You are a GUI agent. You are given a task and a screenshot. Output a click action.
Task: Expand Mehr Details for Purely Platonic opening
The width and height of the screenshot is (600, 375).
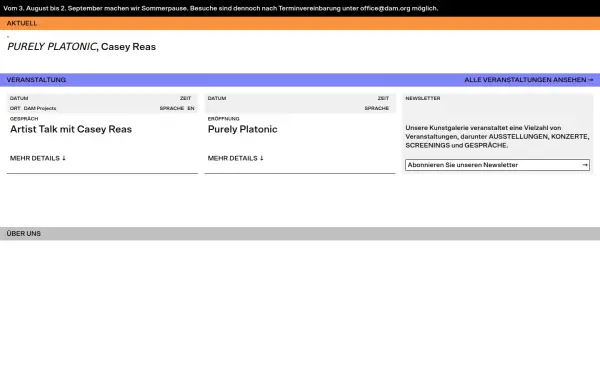point(236,158)
